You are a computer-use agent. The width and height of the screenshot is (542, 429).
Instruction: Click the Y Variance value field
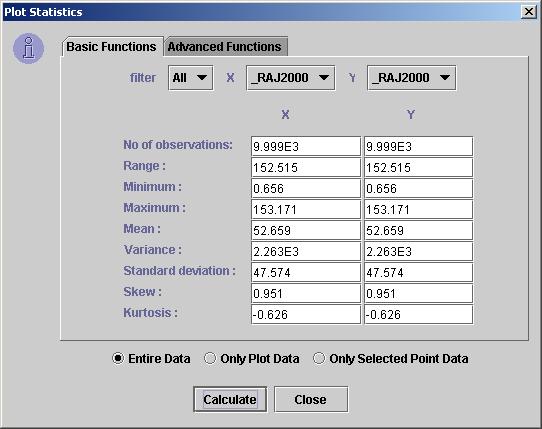point(418,251)
